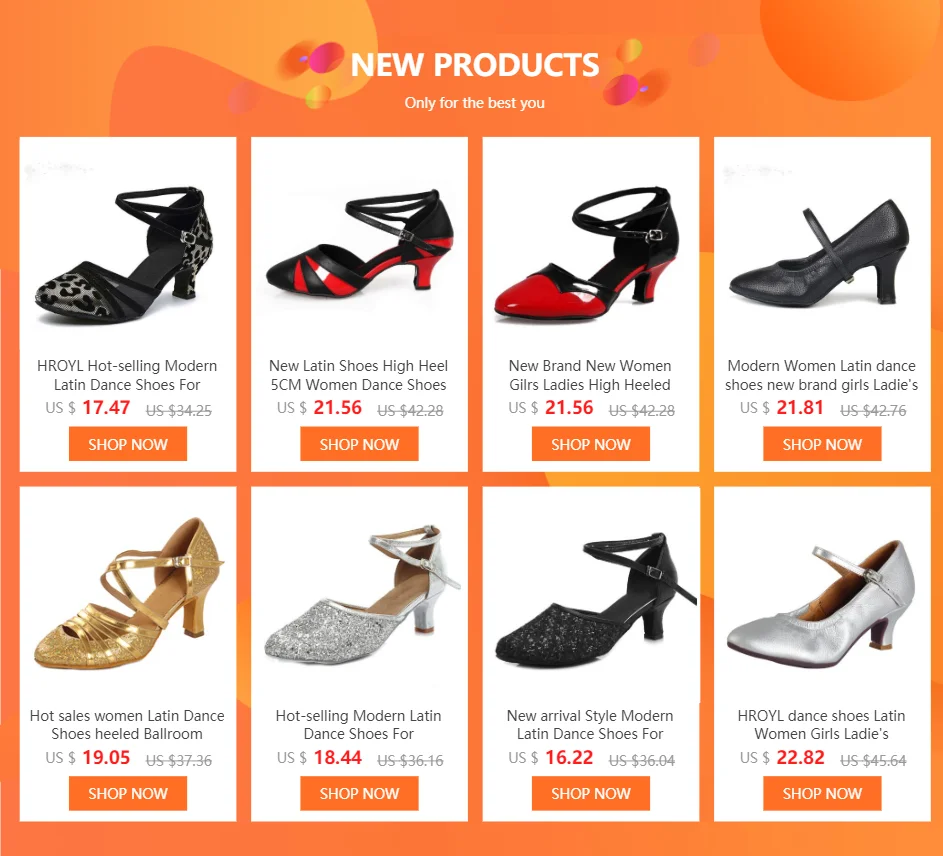Open the silver glitter shoe picture
The height and width of the screenshot is (856, 943).
pyautogui.click(x=359, y=596)
